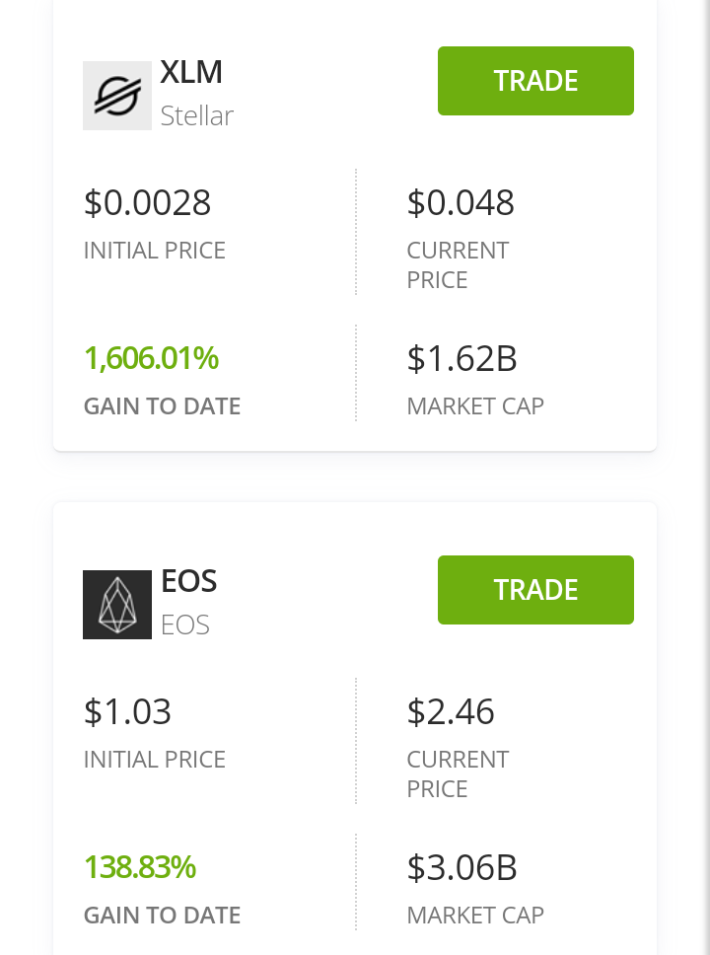Select the bold EOS ticker heading
Screen dimensions: 710x955
pos(189,581)
